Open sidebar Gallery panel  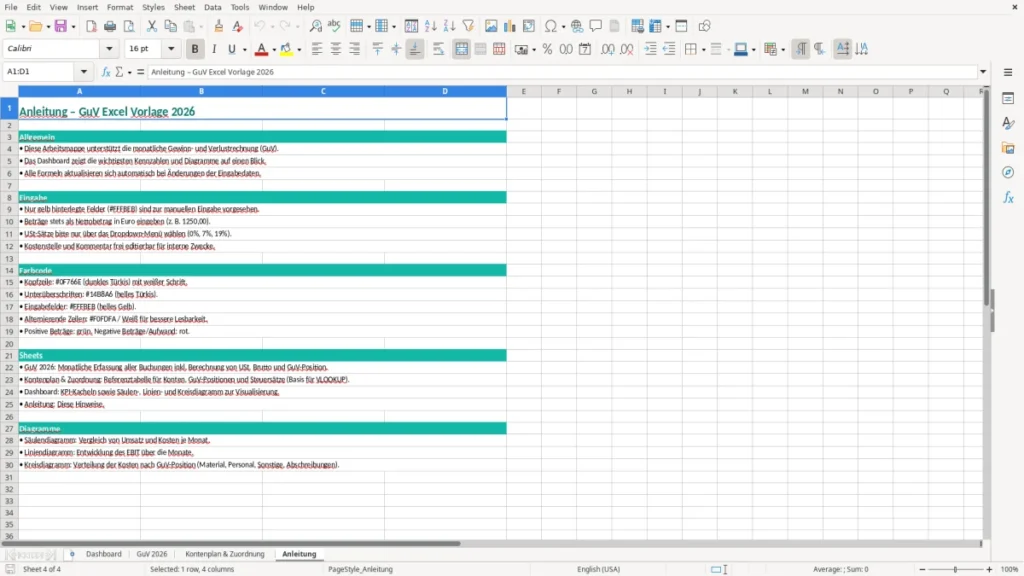pyautogui.click(x=1008, y=148)
